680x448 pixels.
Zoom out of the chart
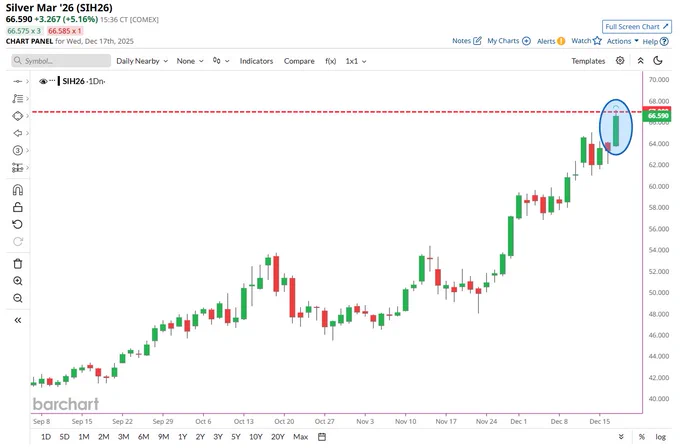(18, 298)
